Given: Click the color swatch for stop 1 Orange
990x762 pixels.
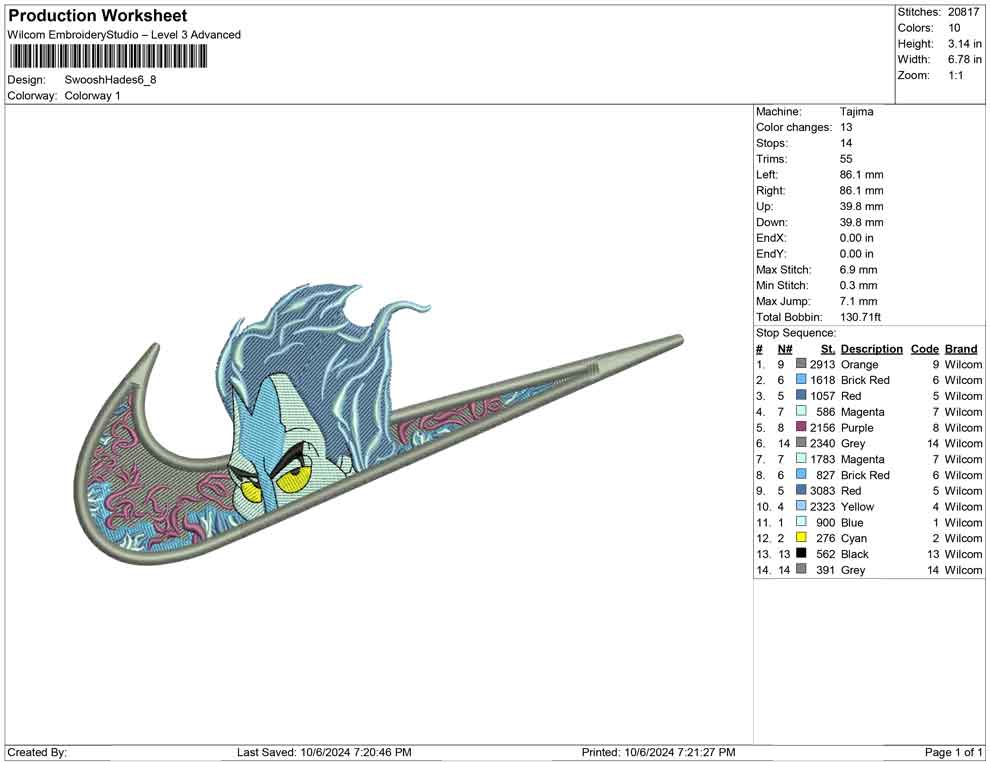Looking at the screenshot, I should point(801,365).
